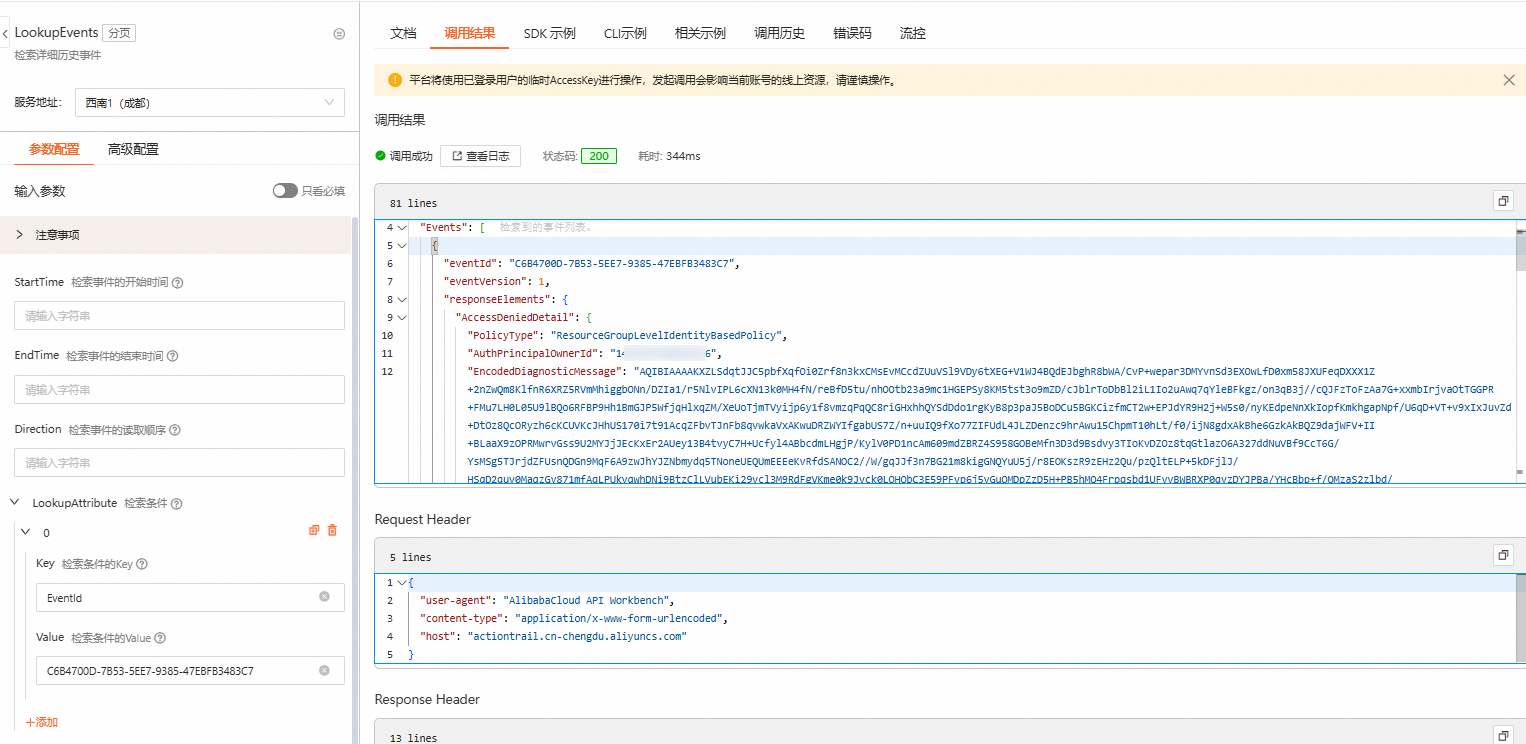Open the 错误码 tab

click(852, 33)
